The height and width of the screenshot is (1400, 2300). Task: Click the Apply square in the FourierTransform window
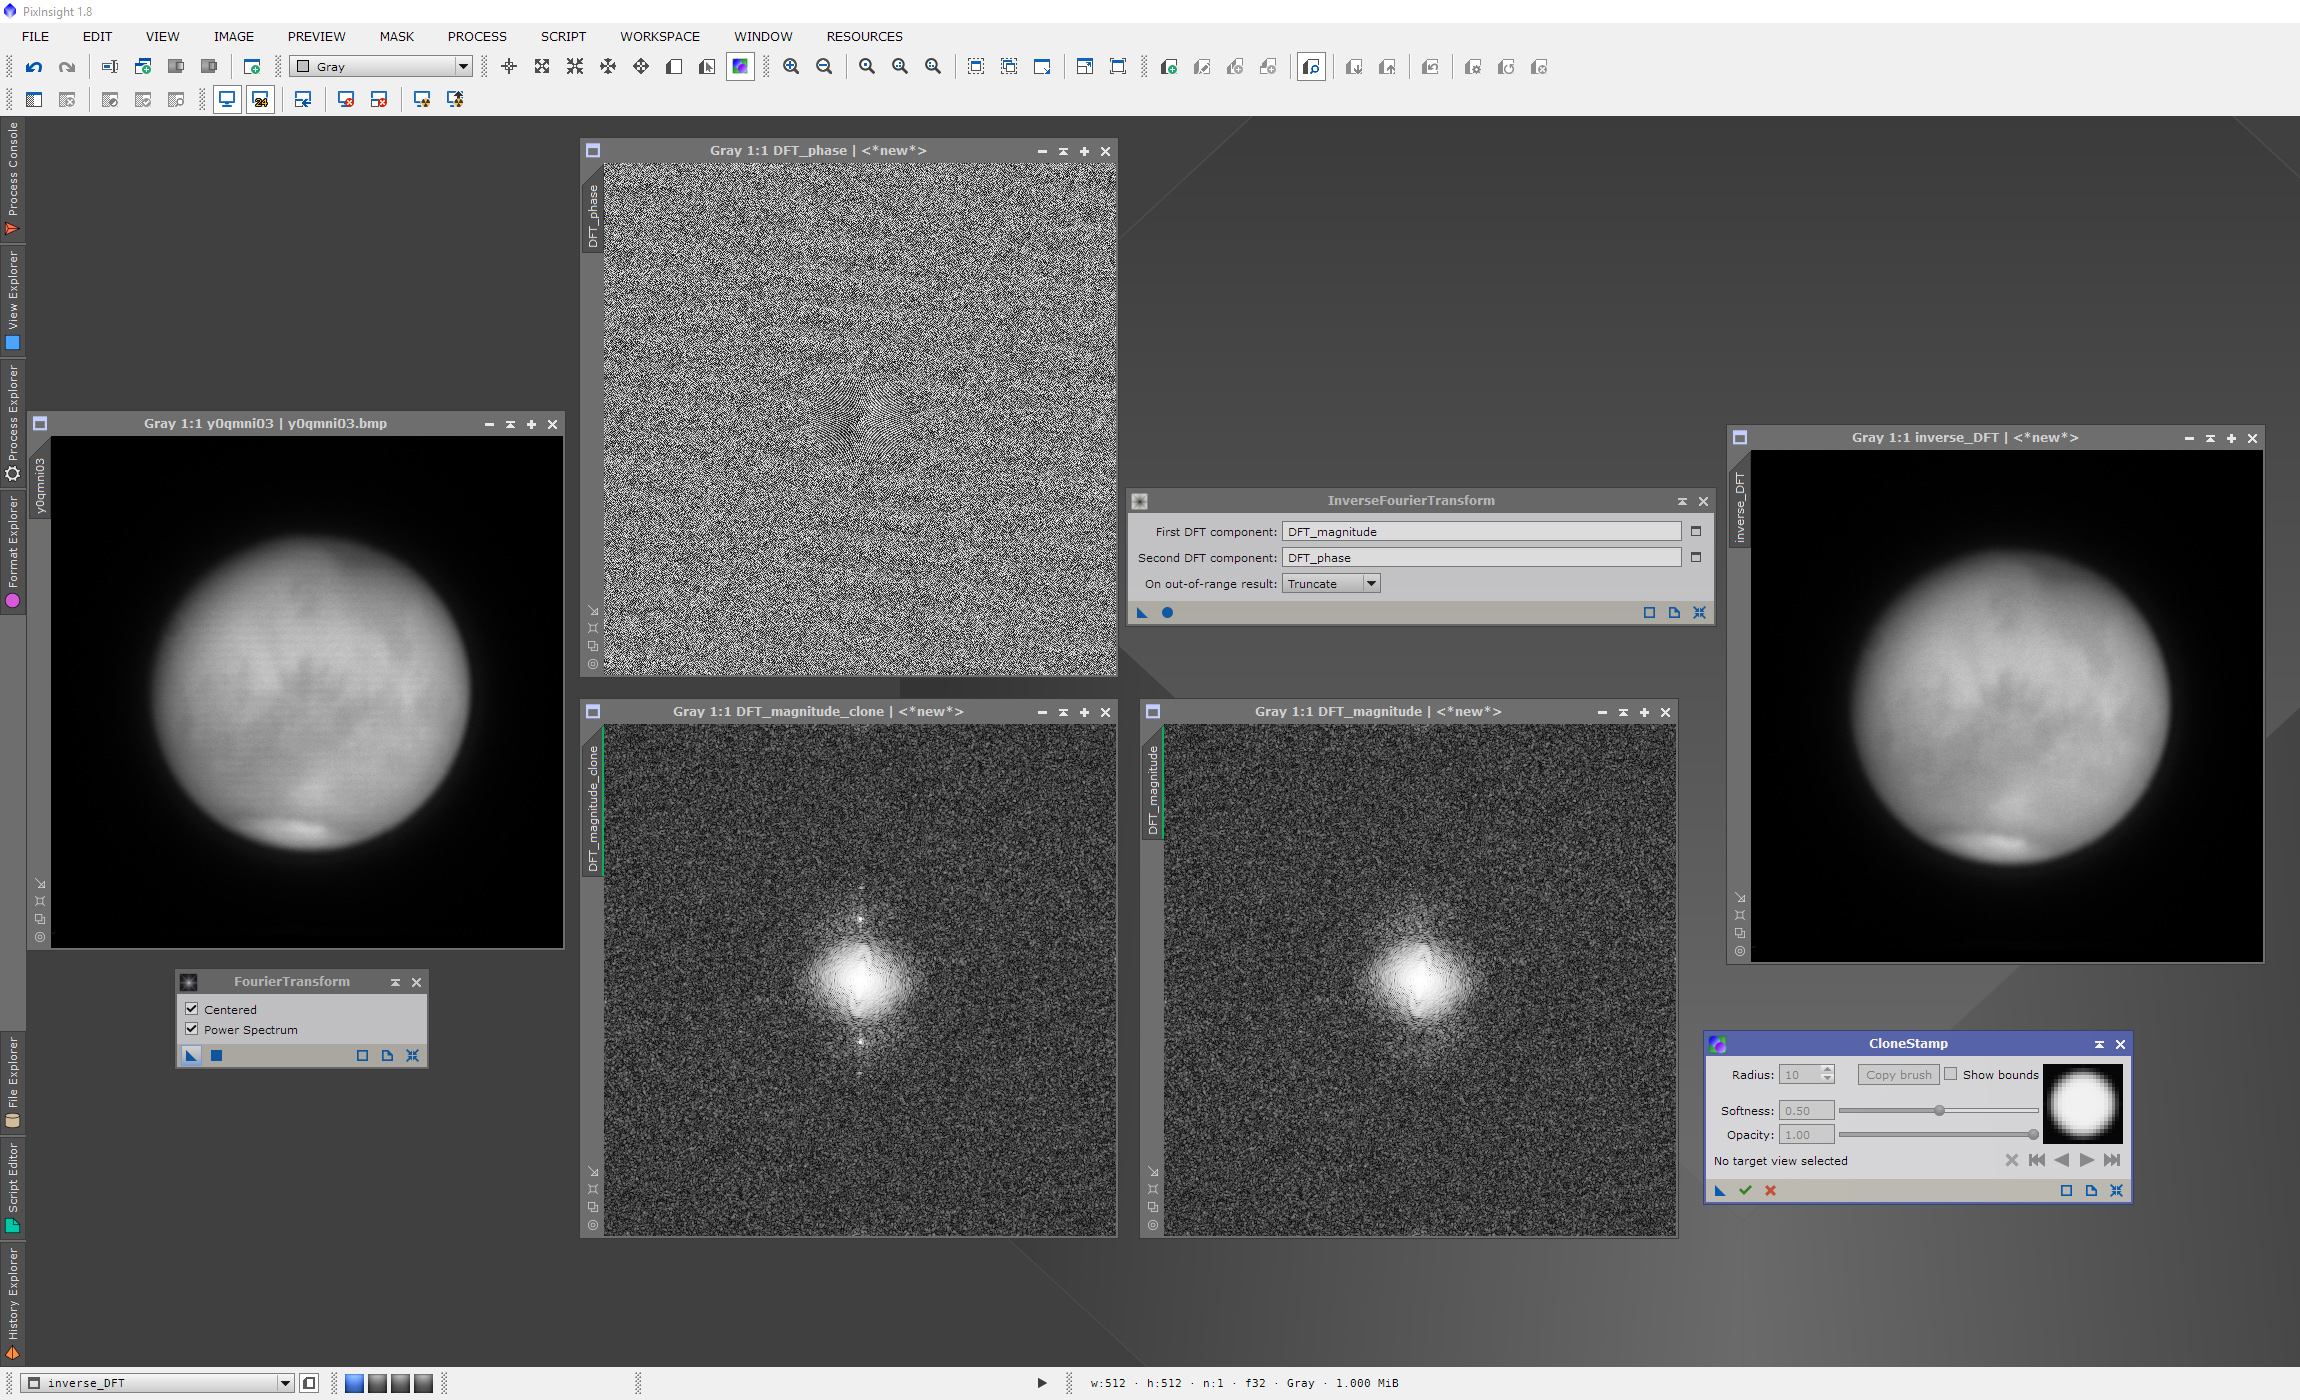(x=216, y=1056)
